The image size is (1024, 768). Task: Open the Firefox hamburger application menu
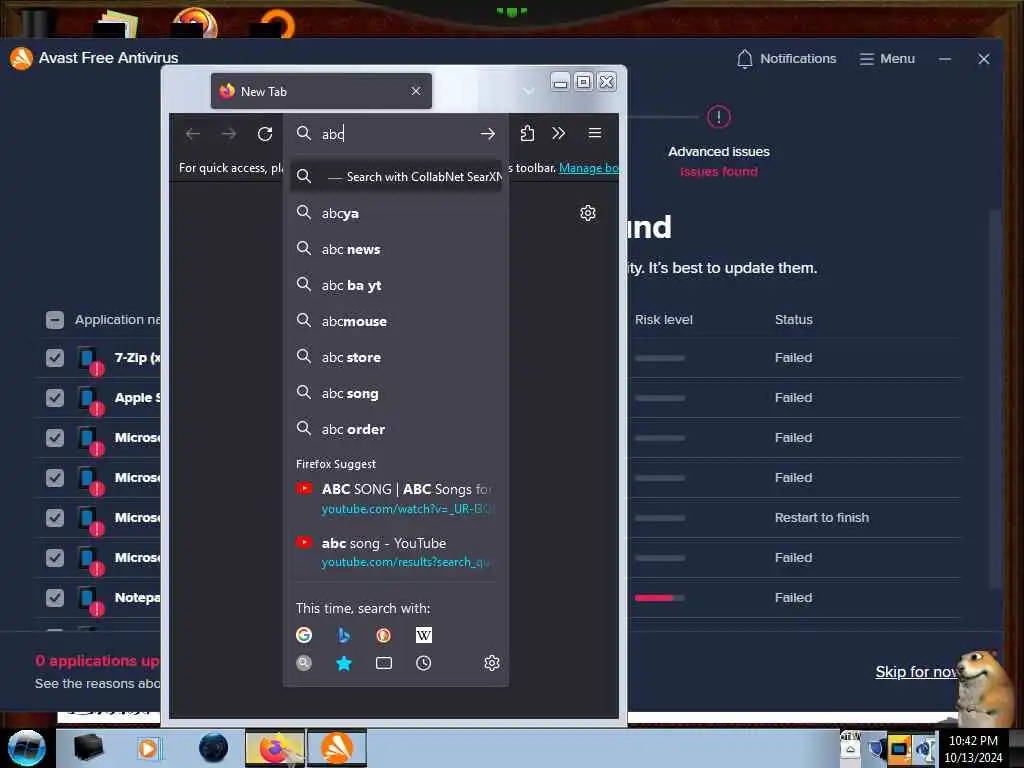[595, 133]
